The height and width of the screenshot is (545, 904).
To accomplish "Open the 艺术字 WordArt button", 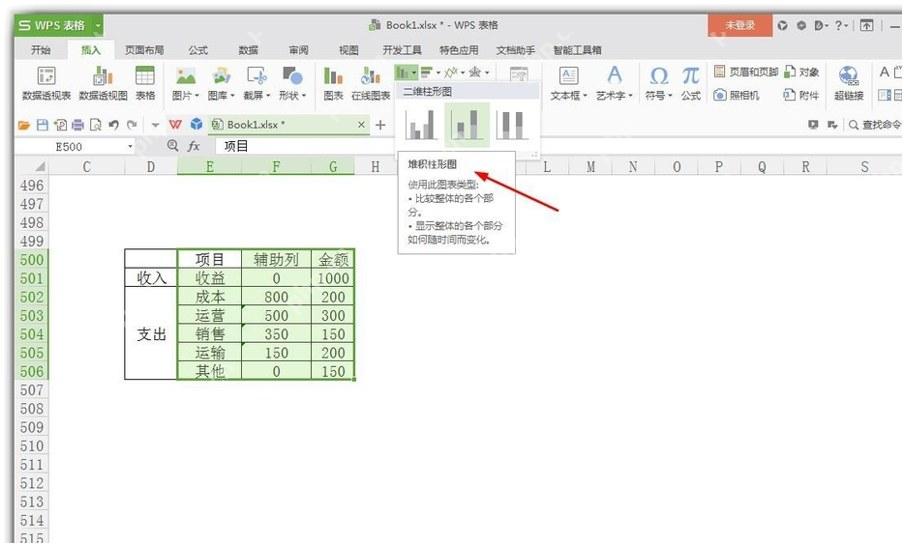I will 615,84.
